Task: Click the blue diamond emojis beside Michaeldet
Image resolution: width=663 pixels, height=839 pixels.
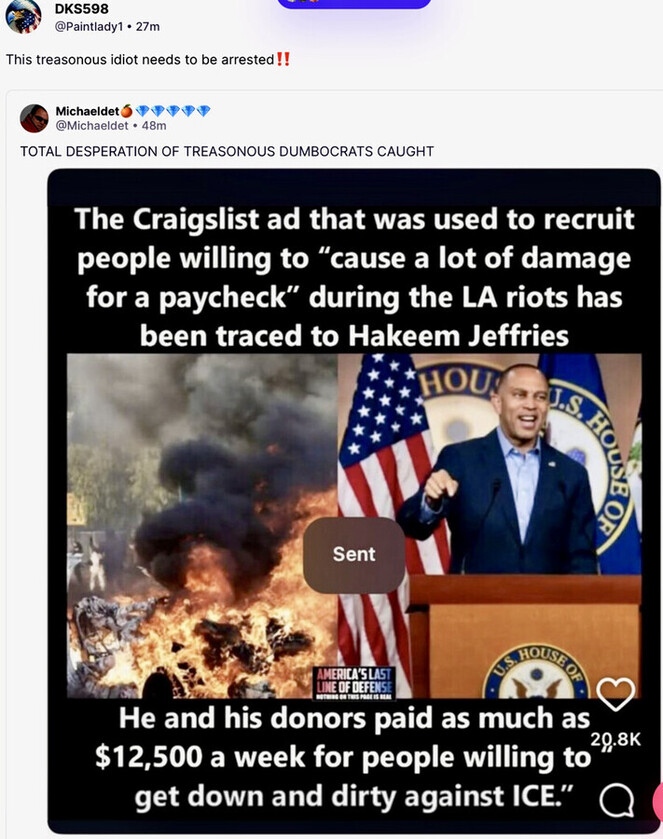Action: pos(172,110)
